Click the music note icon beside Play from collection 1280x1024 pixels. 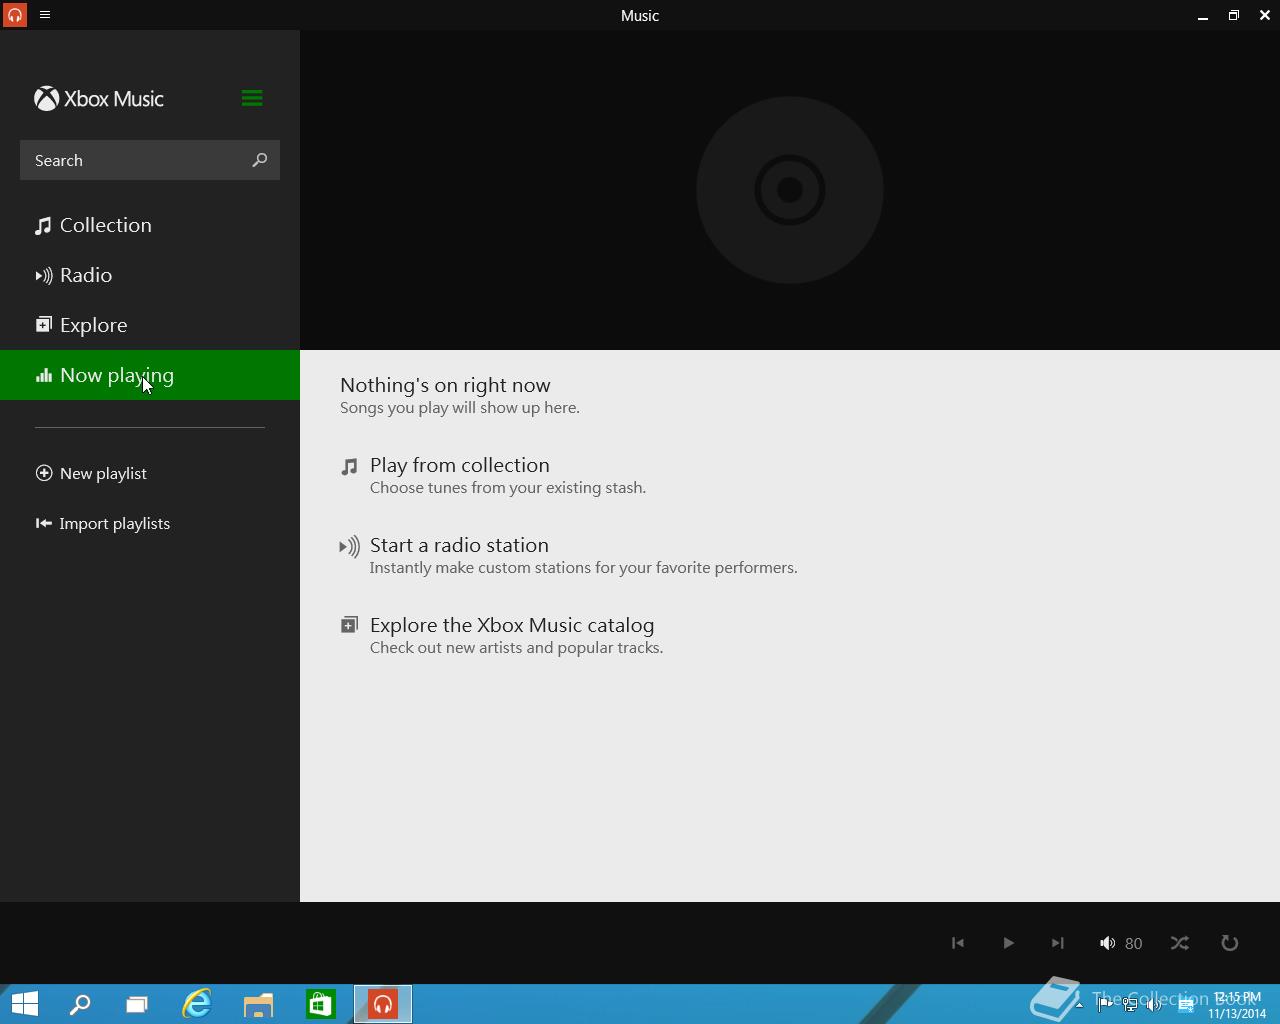(x=349, y=466)
